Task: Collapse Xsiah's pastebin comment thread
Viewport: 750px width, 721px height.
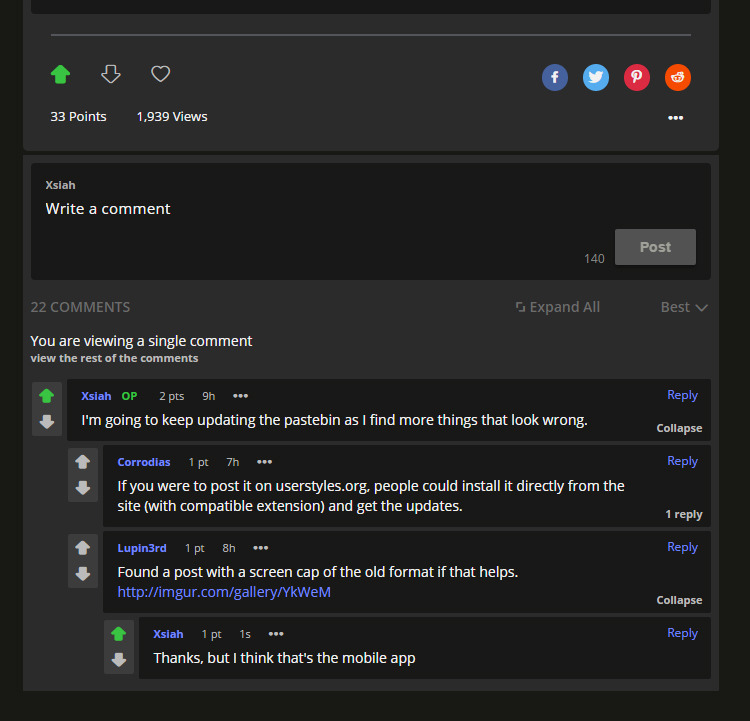Action: [x=679, y=428]
